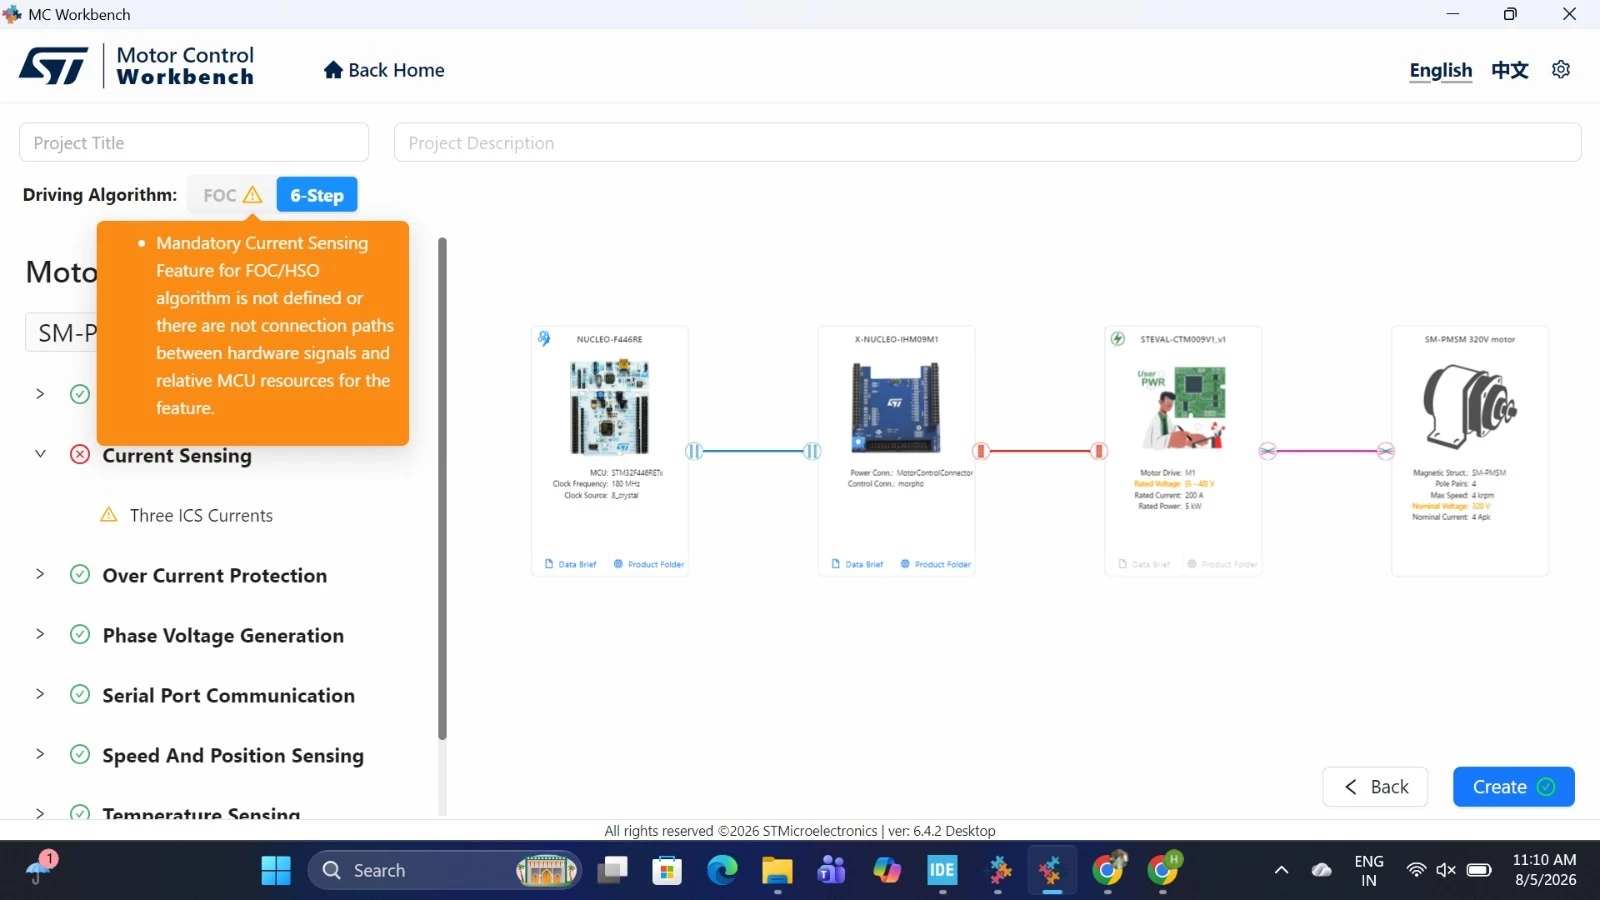Viewport: 1600px width, 900px height.
Task: Click the Back button
Action: tap(1375, 787)
